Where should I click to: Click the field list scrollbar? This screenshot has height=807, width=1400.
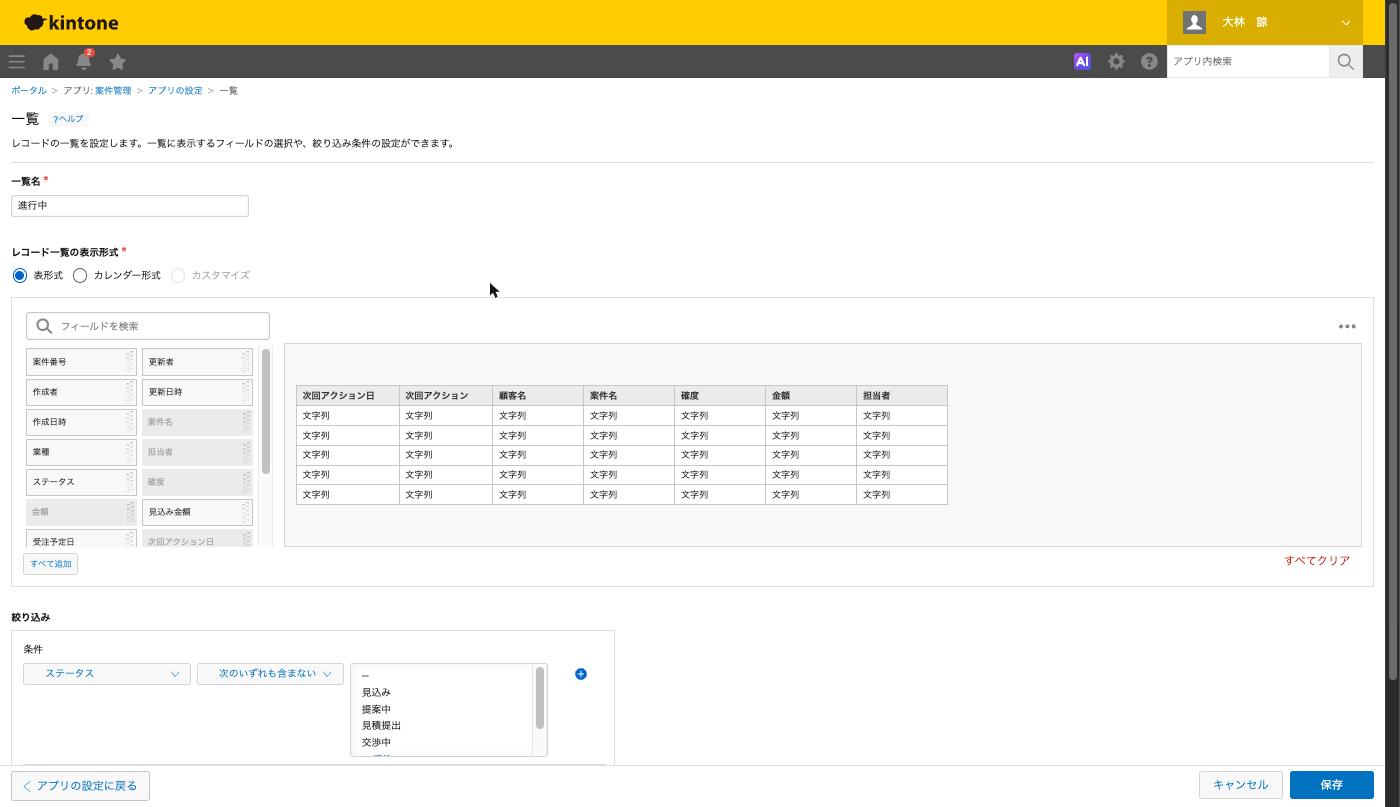point(266,411)
